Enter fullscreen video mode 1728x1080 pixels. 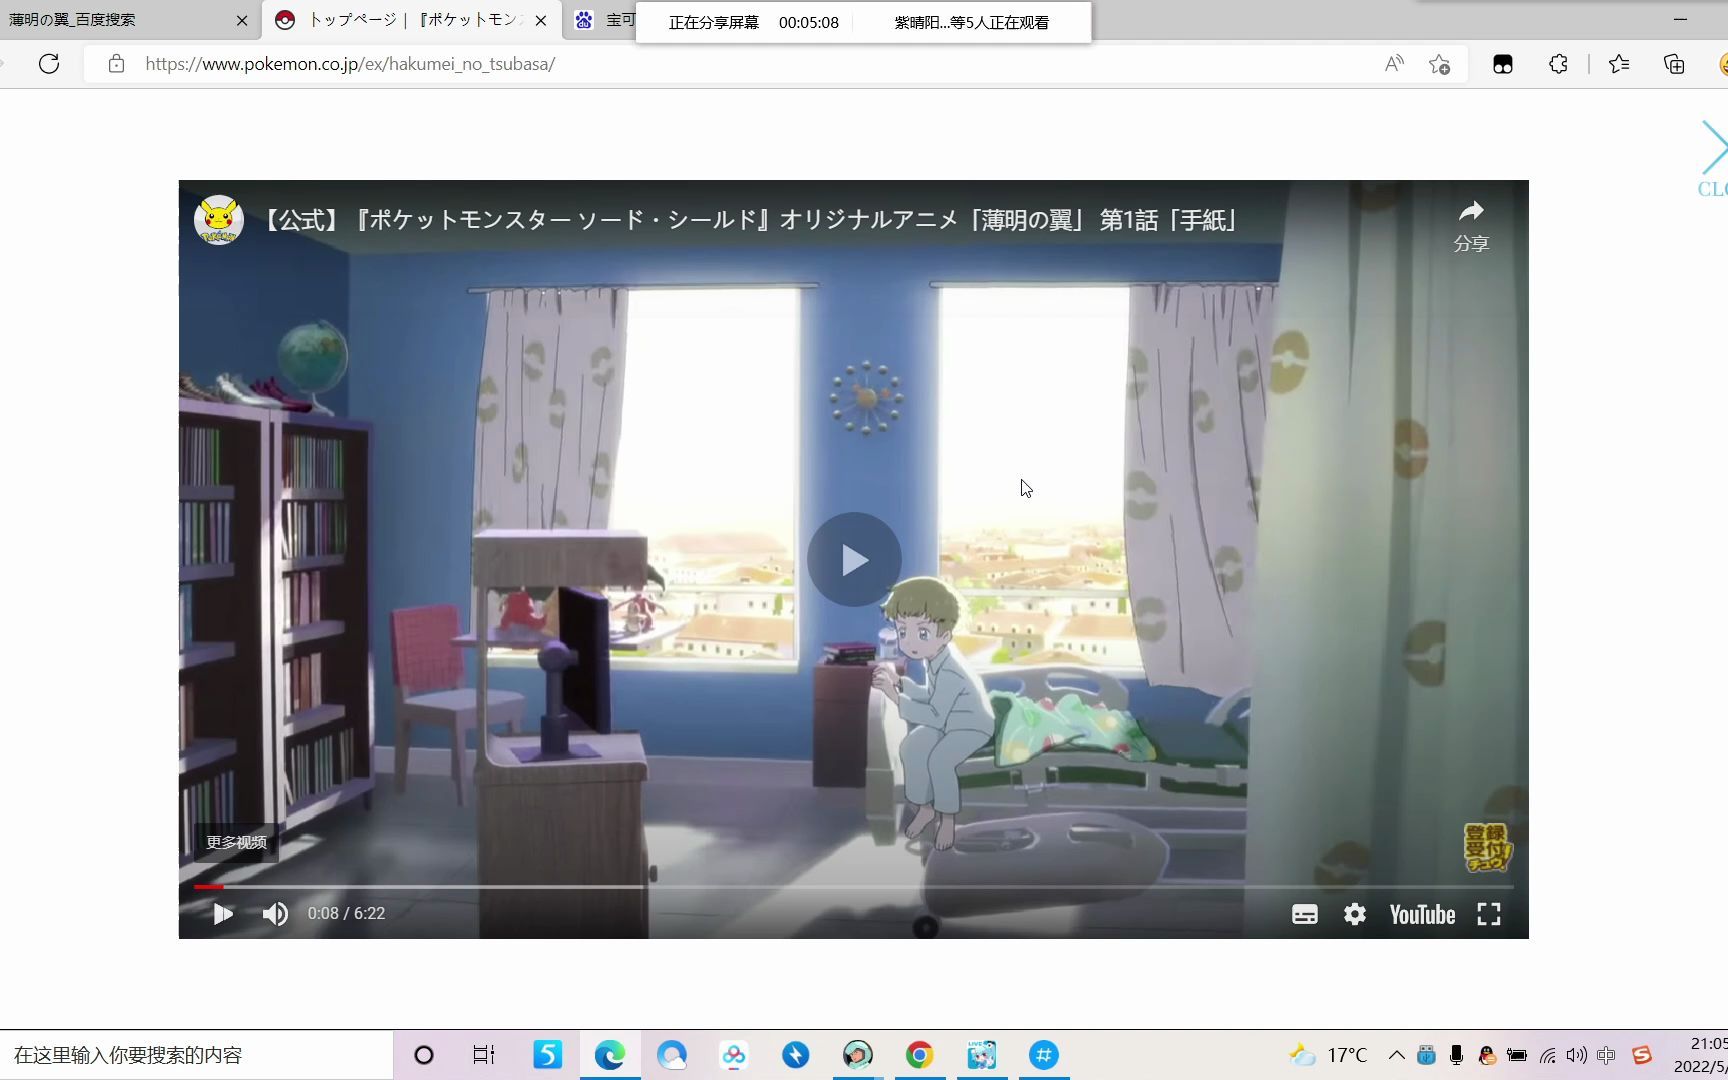coord(1489,914)
